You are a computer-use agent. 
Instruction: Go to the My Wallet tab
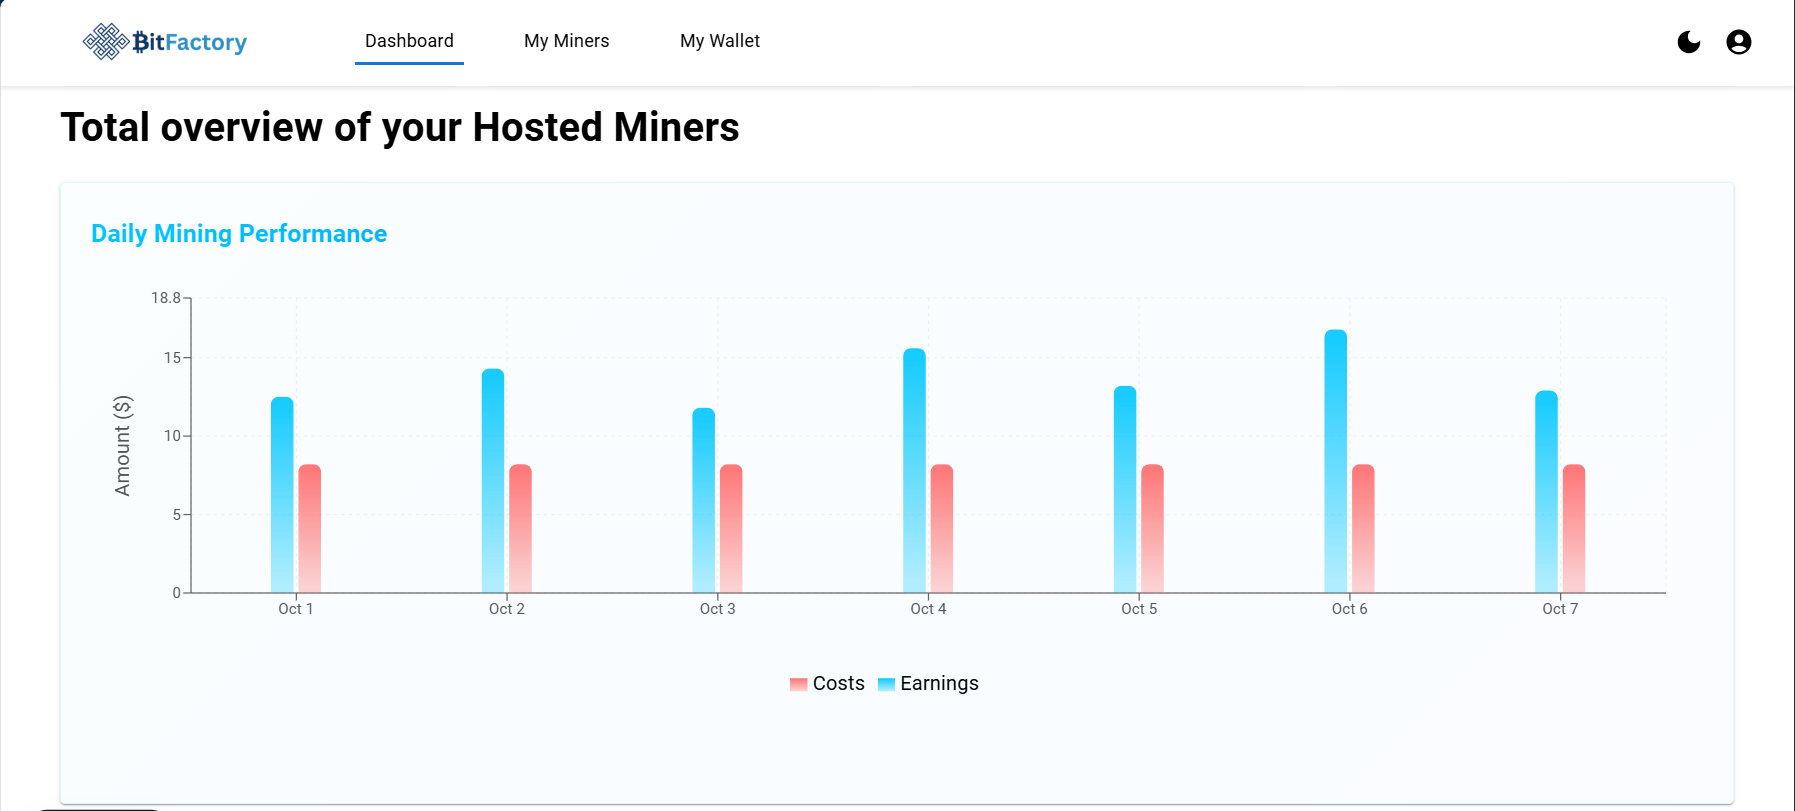tap(720, 41)
